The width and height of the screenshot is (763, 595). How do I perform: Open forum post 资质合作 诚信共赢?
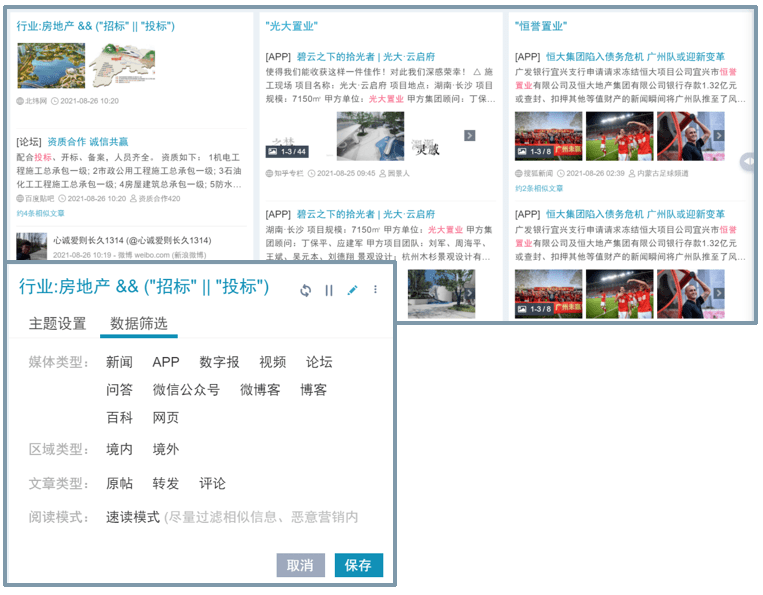click(x=88, y=142)
